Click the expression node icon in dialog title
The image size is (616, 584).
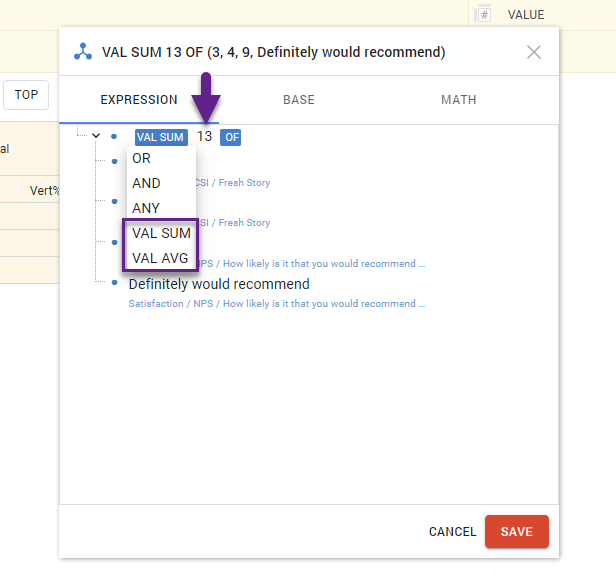[83, 52]
